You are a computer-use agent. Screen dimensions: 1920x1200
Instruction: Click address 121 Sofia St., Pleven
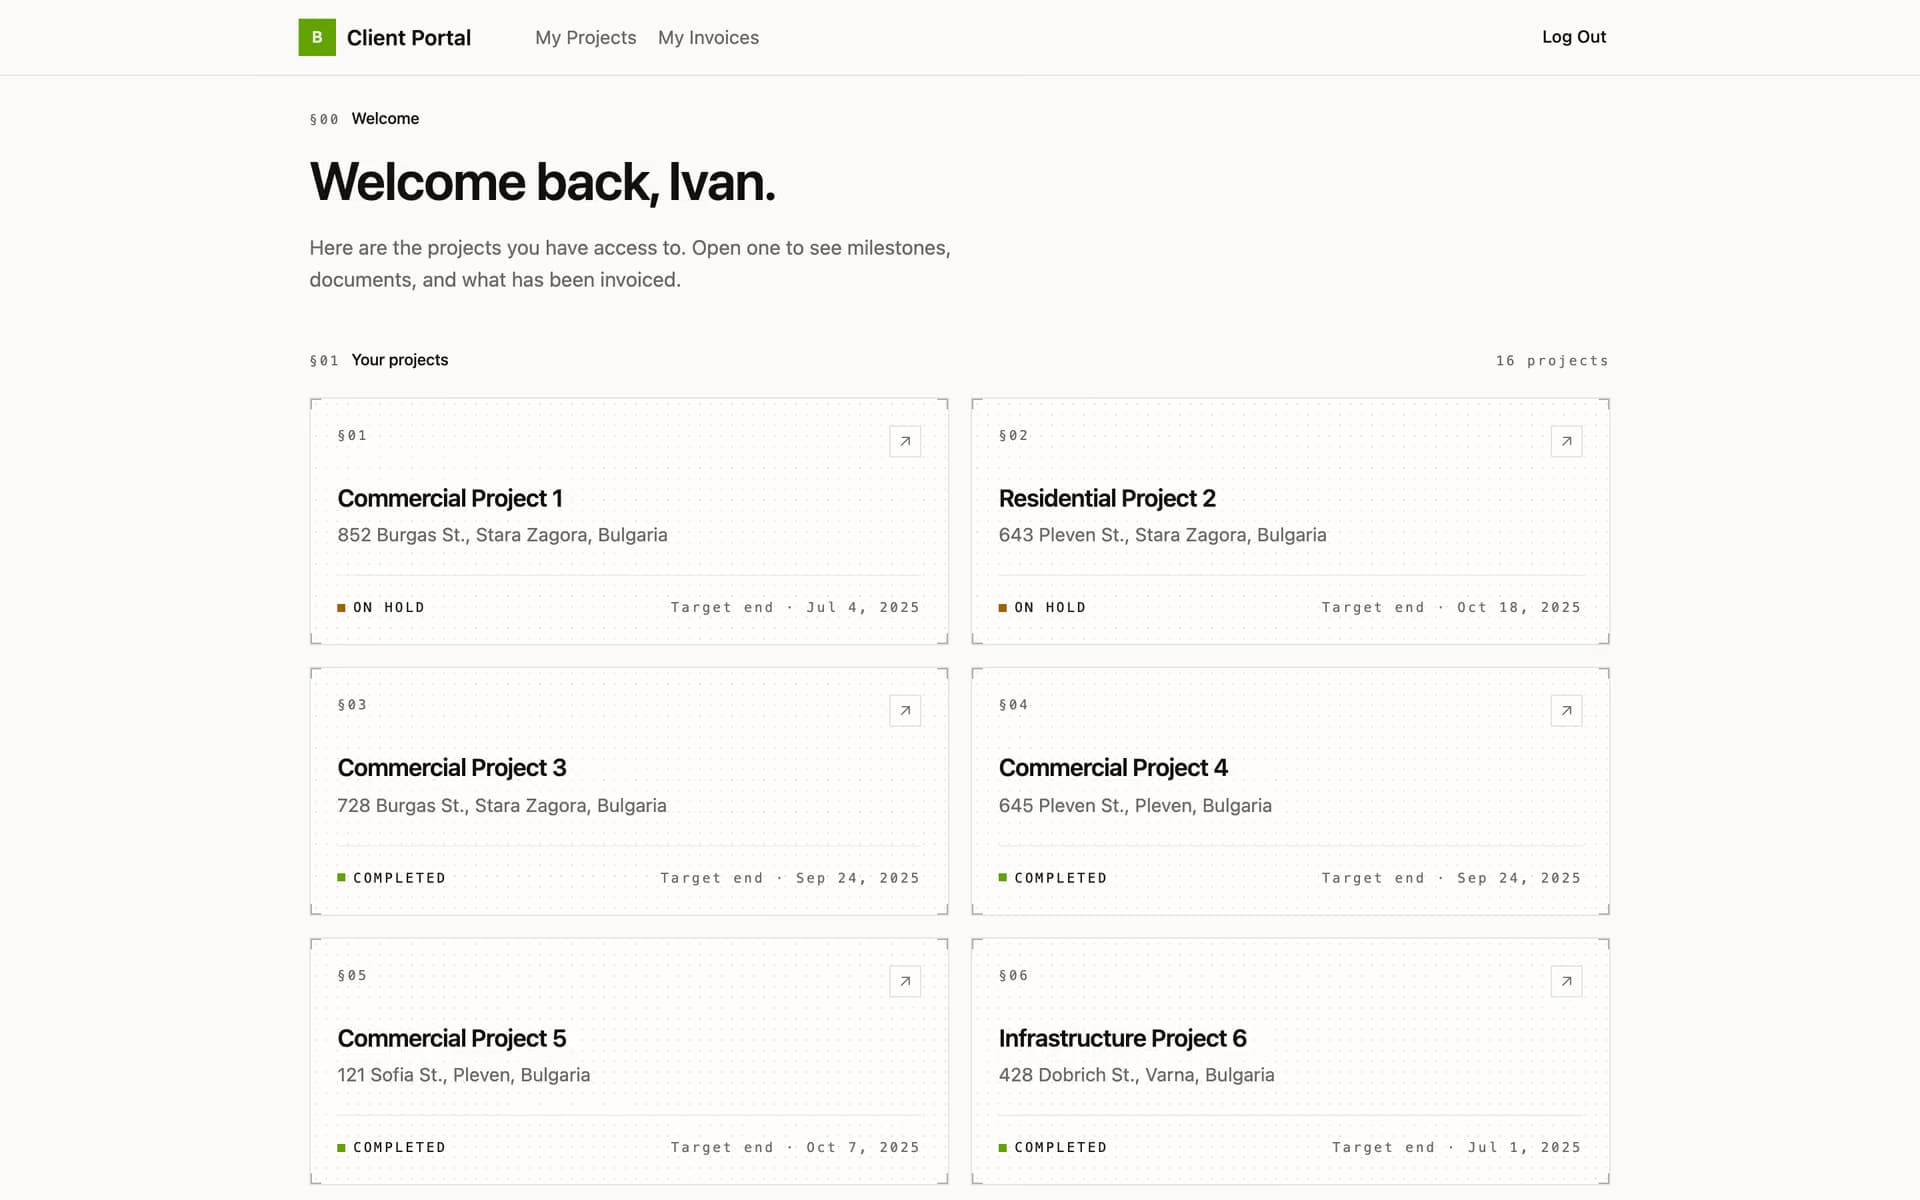click(x=464, y=1075)
